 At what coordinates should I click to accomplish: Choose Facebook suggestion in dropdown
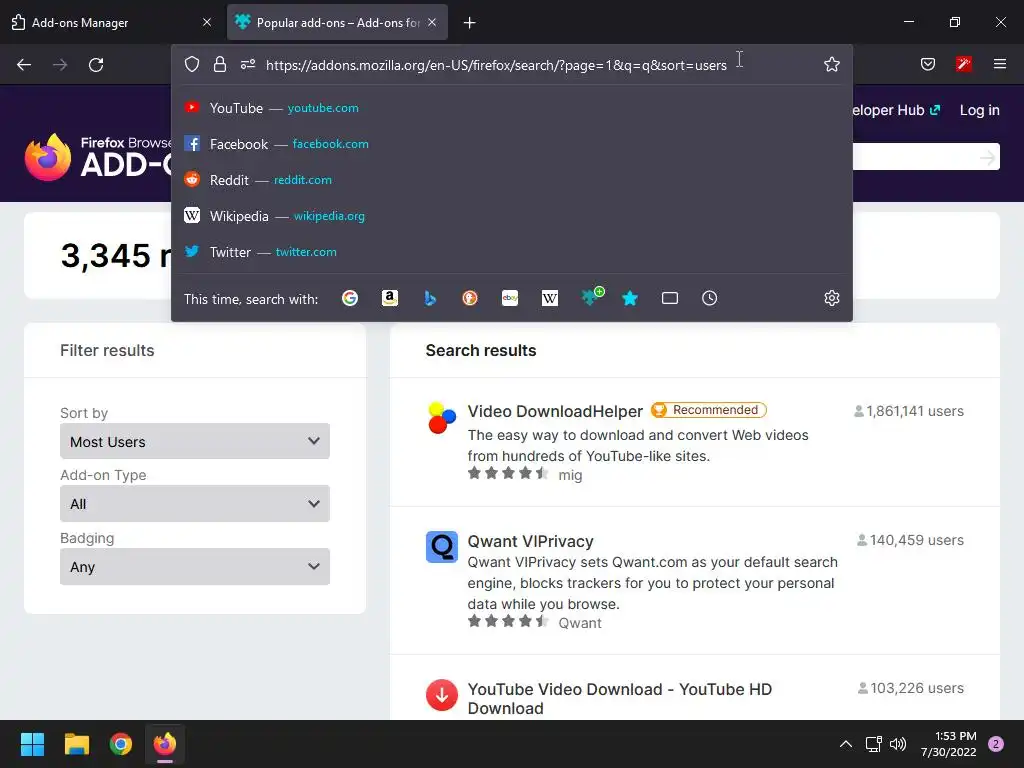tap(511, 144)
